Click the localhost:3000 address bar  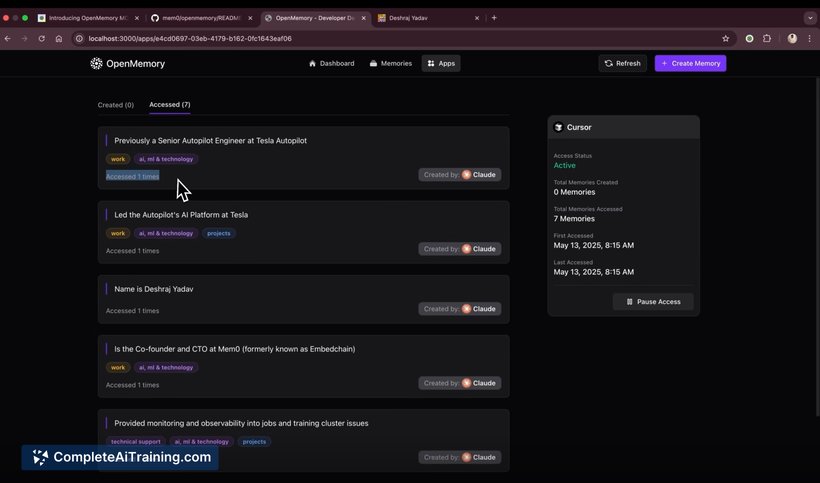(x=403, y=39)
